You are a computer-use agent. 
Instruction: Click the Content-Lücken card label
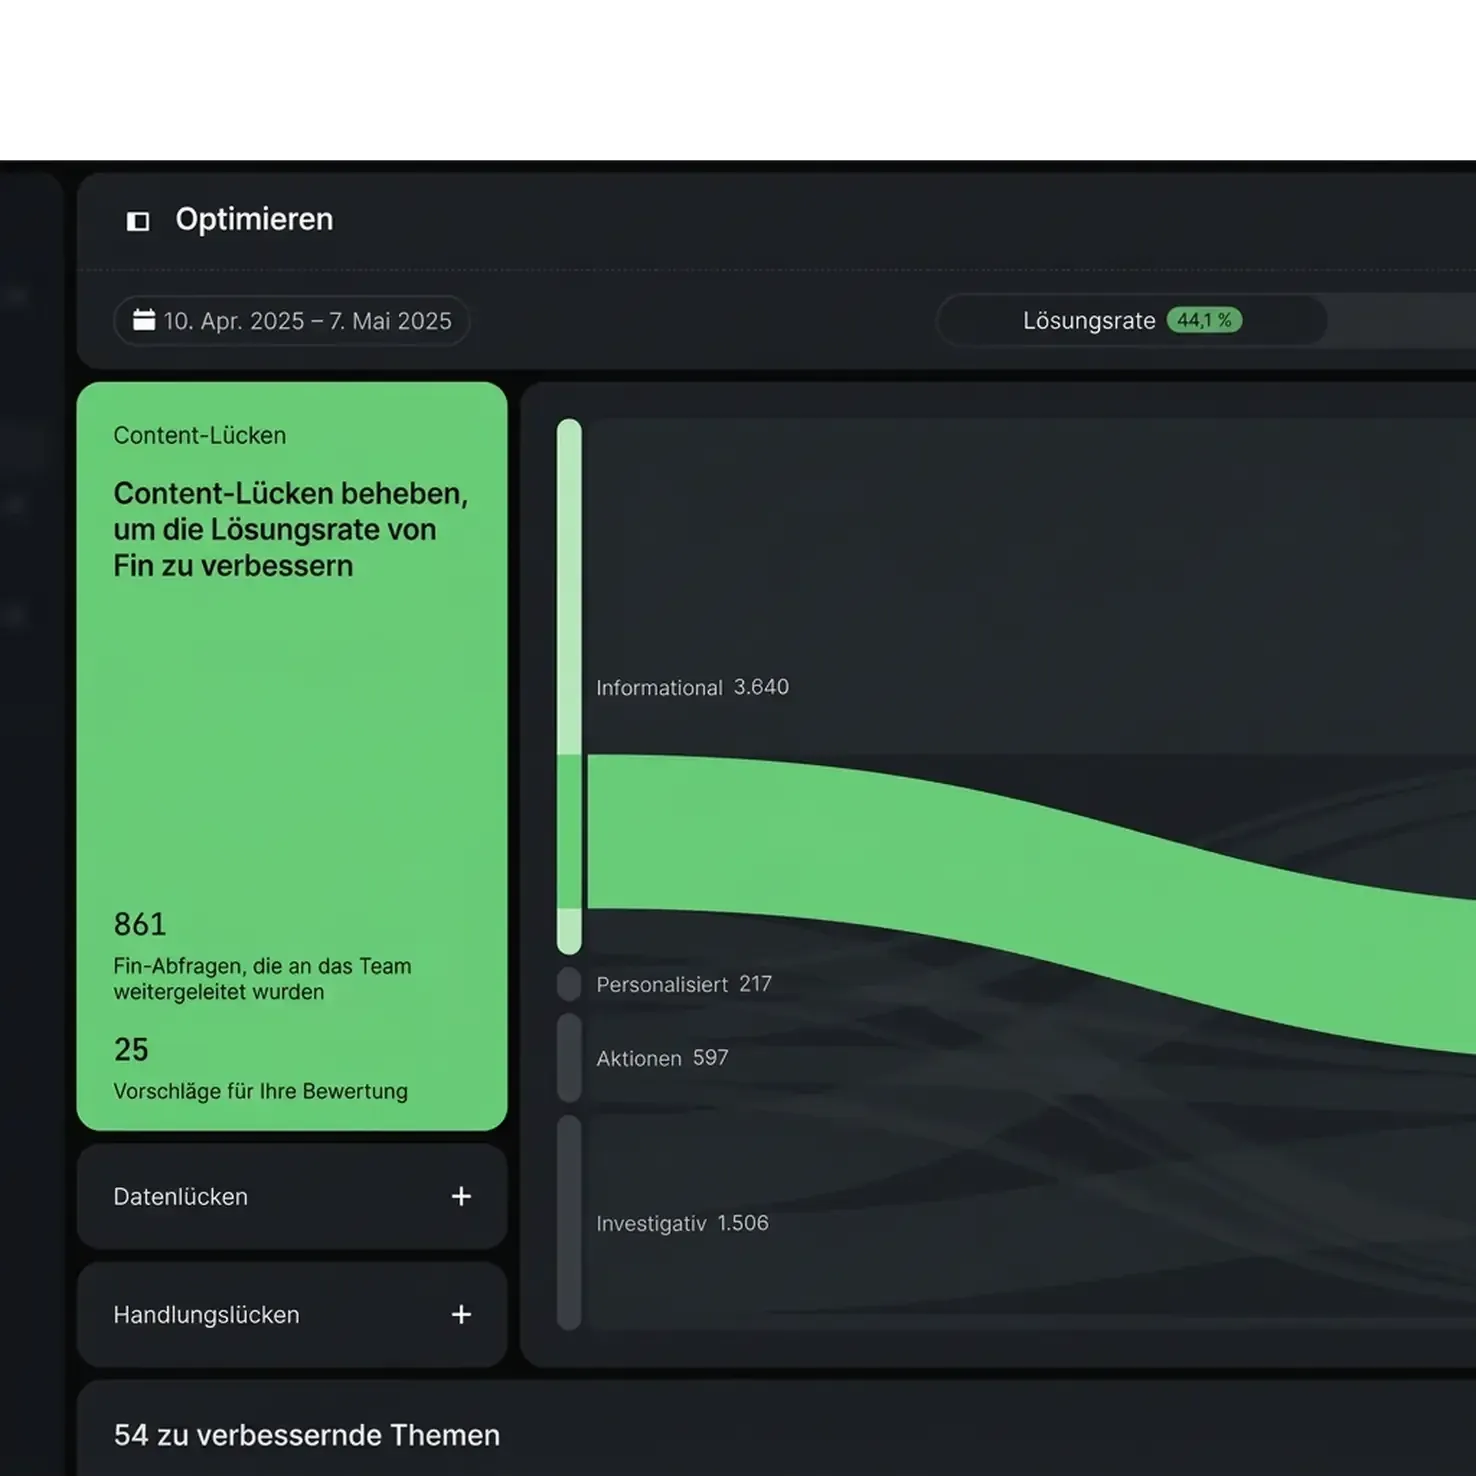point(200,435)
